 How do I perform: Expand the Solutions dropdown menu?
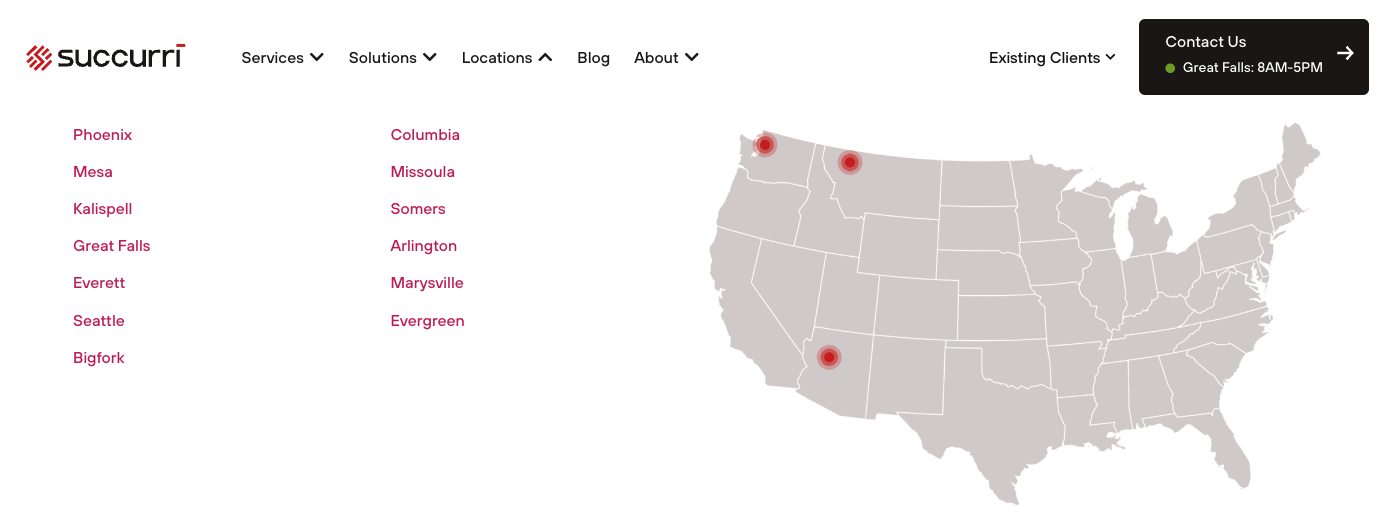coord(392,58)
